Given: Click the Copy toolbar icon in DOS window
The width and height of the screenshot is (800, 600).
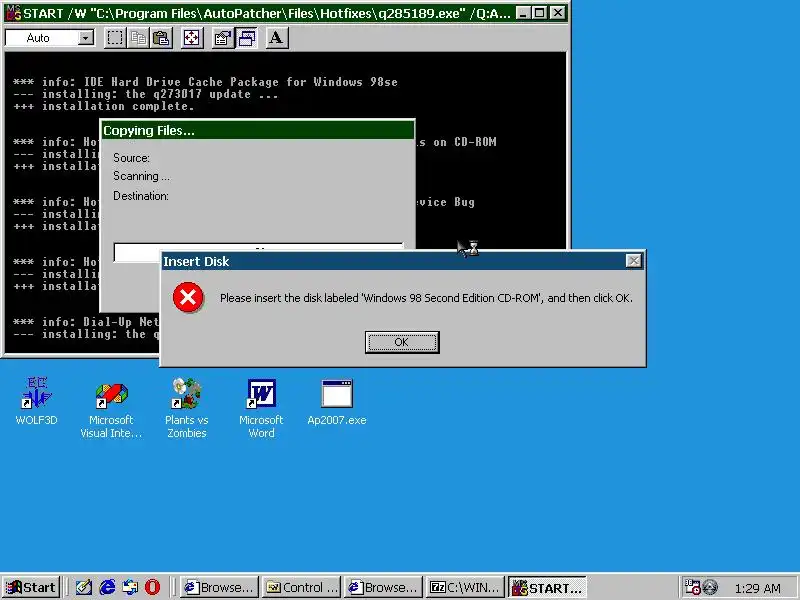Looking at the screenshot, I should click(x=138, y=38).
